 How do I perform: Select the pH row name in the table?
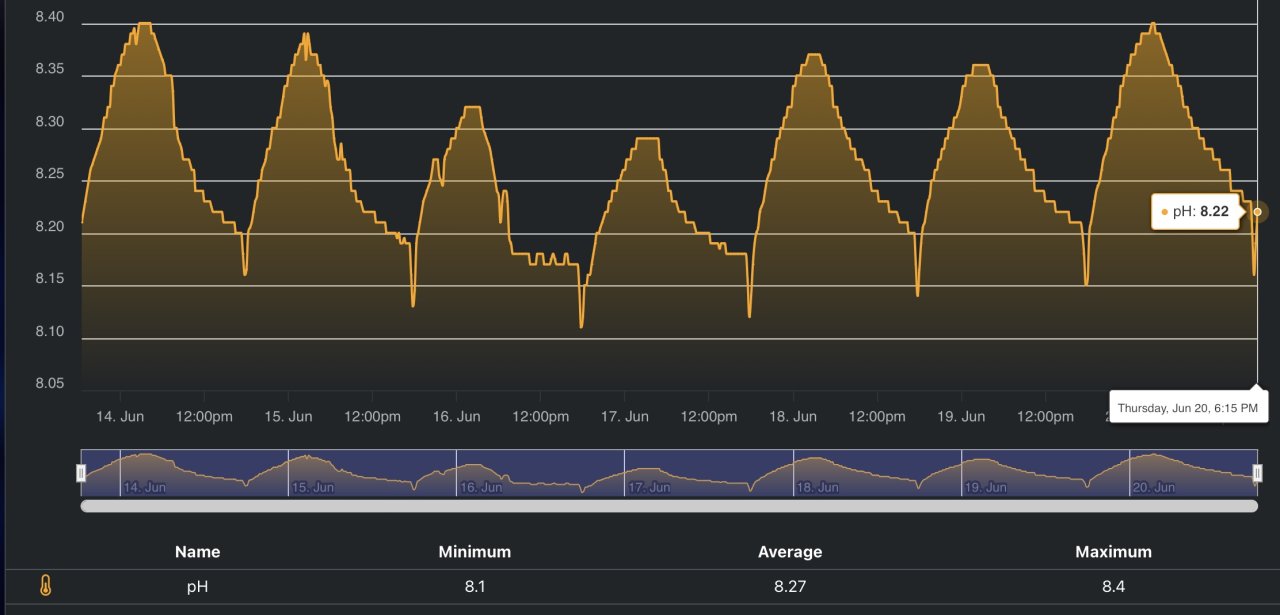197,587
